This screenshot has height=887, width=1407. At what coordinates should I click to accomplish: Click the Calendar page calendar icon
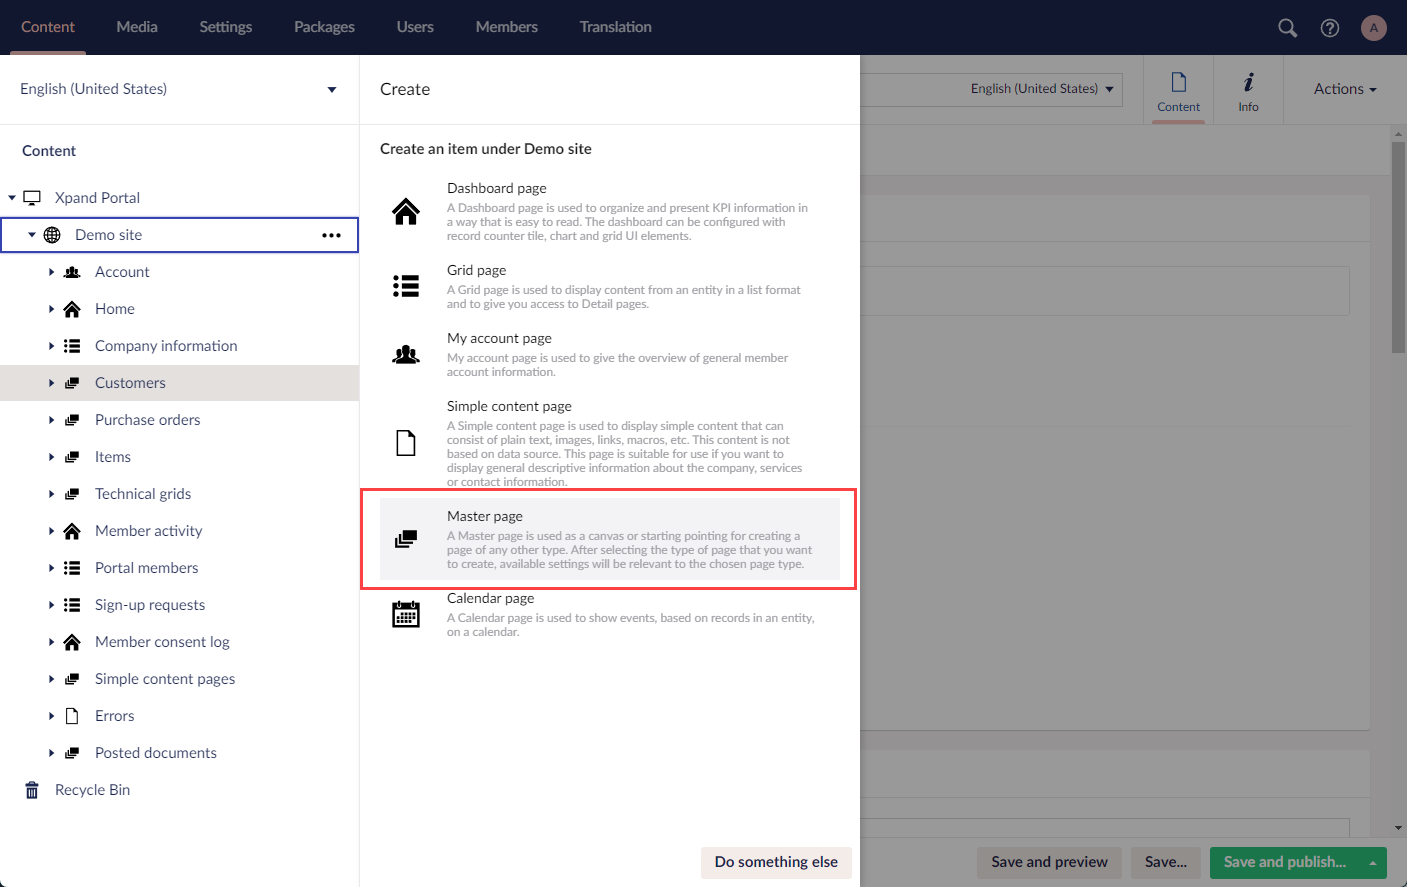click(x=406, y=615)
